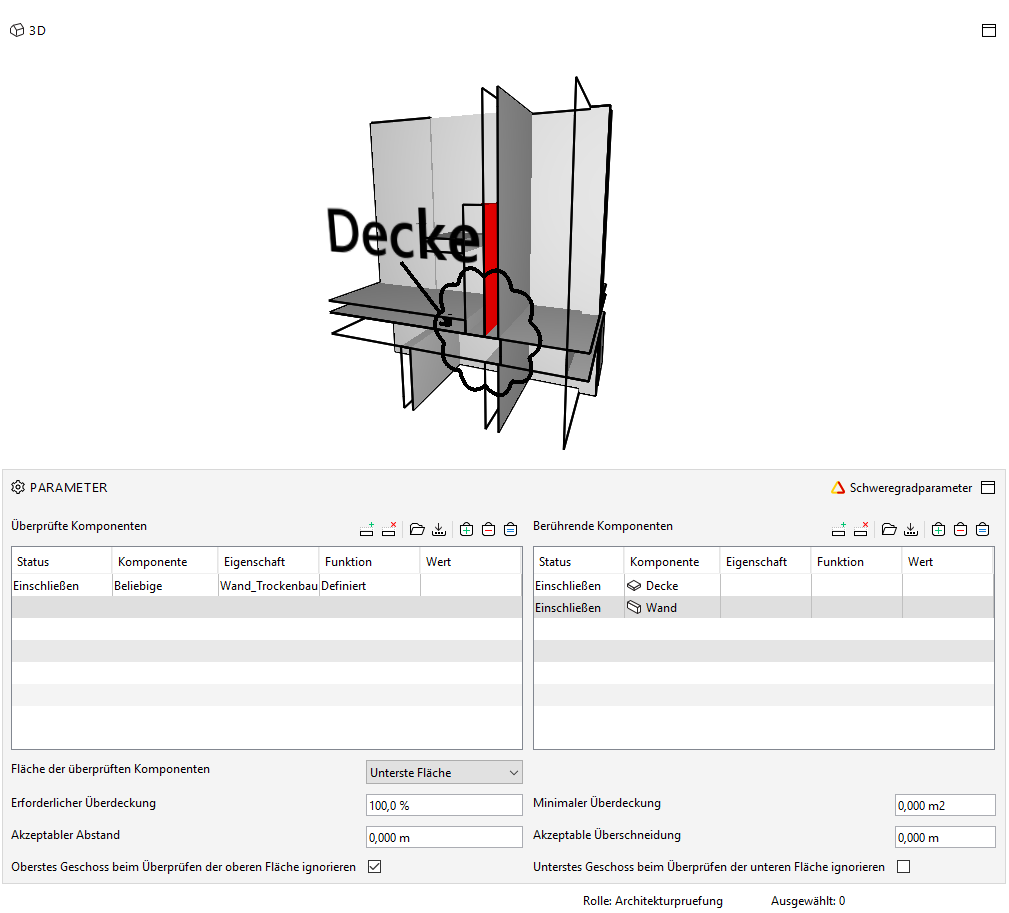Image resolution: width=1009 pixels, height=913 pixels.
Task: Click Funktion header in Überprüfte Komponenten
Action: coord(370,561)
